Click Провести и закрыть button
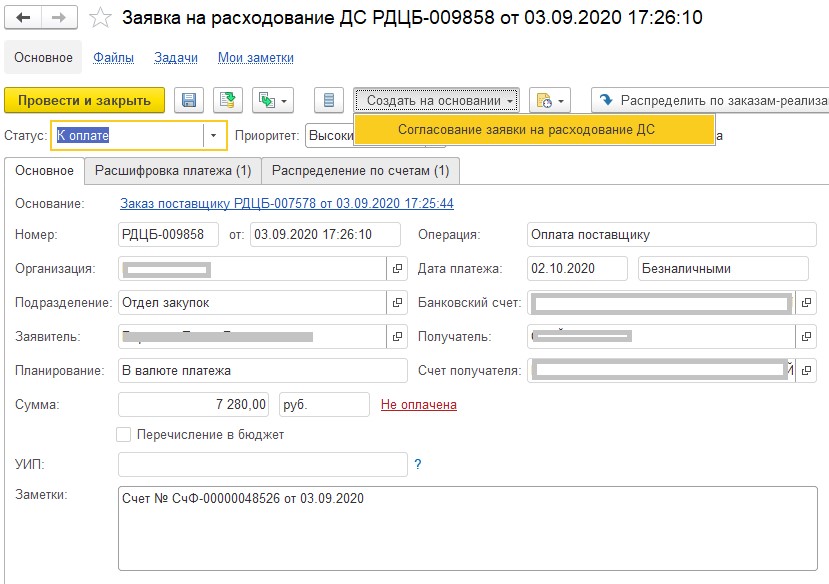The height and width of the screenshot is (584, 829). tap(85, 100)
